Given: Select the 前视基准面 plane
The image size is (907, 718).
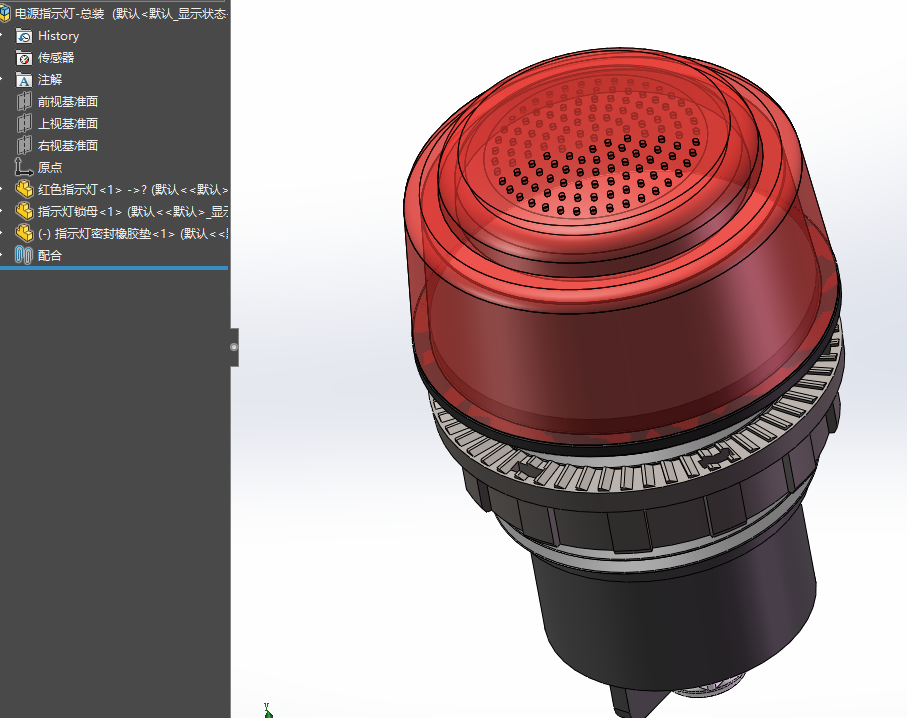Looking at the screenshot, I should [x=68, y=102].
